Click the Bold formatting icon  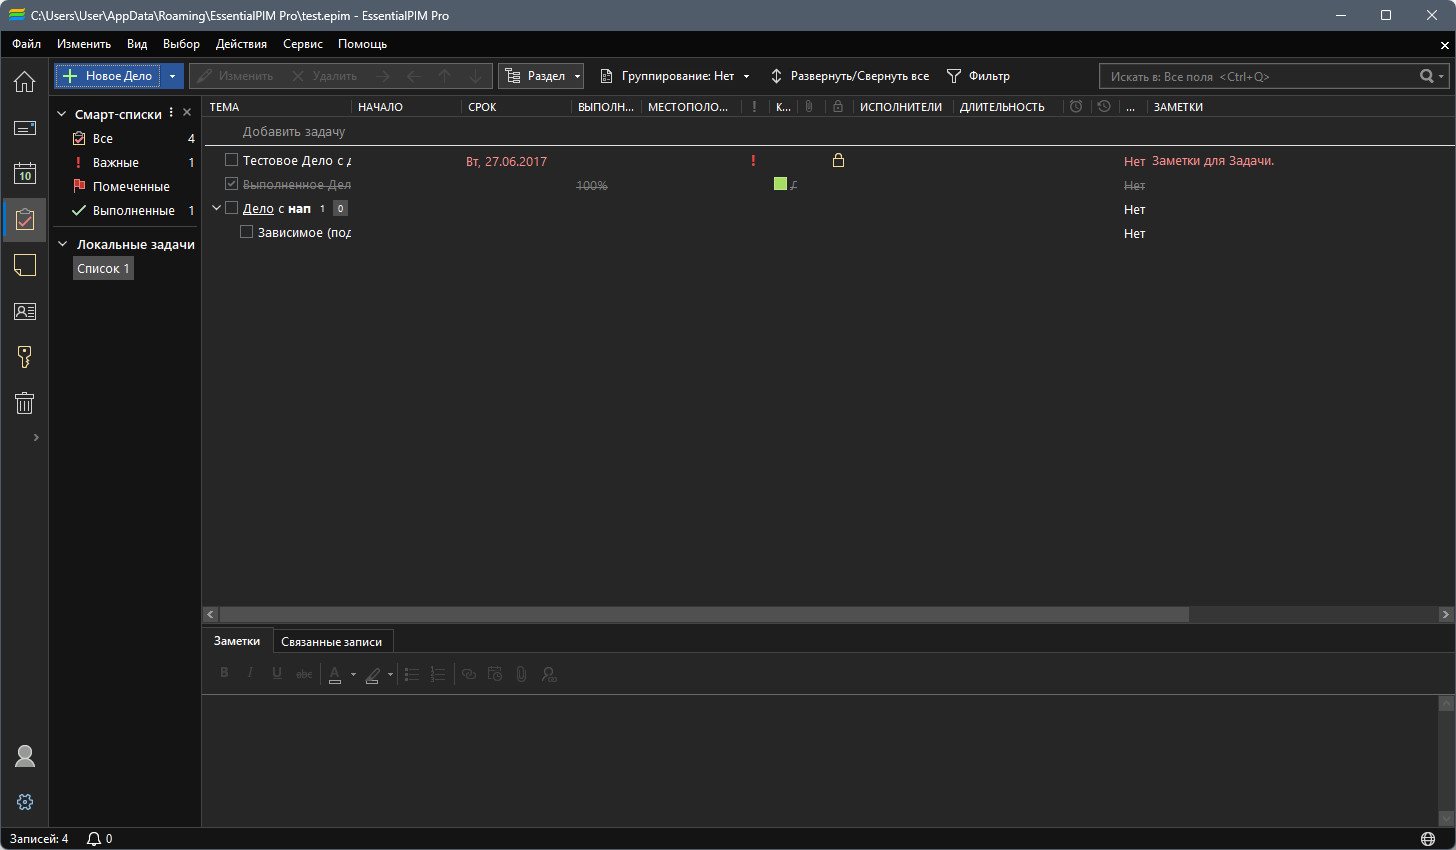click(x=224, y=674)
